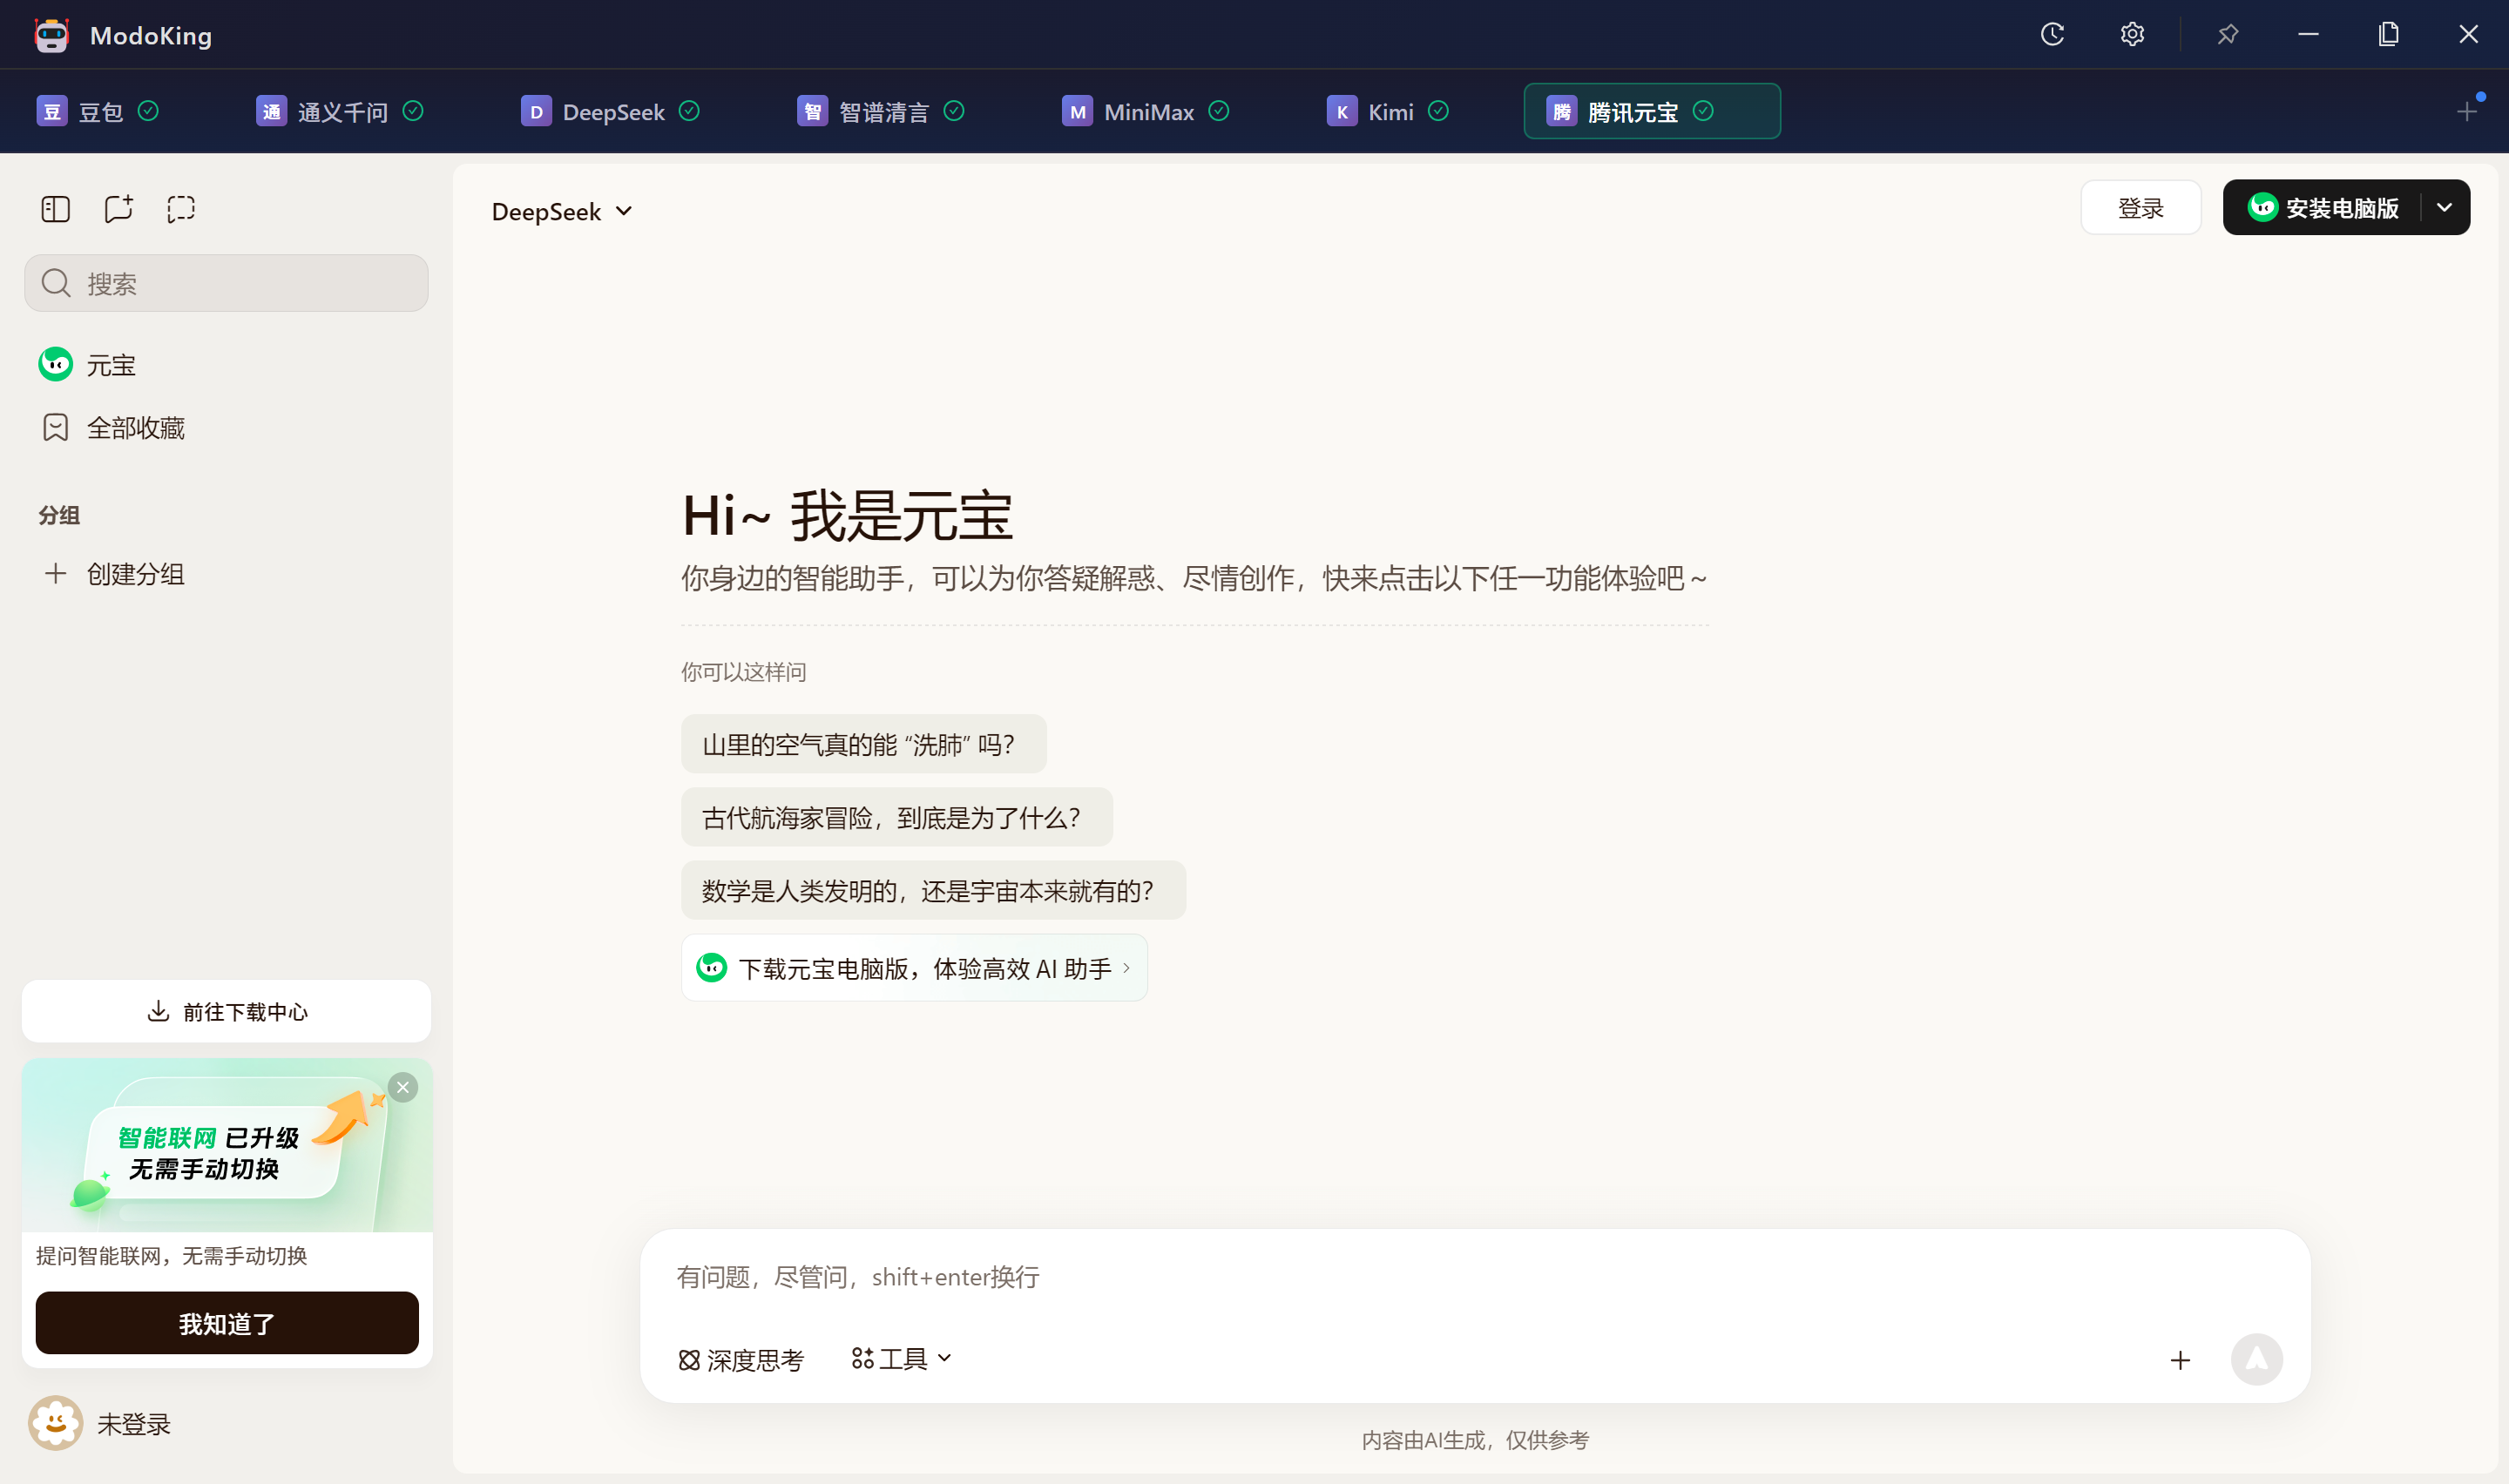Screen dimensions: 2509x1484
Task: Pin the window with pushpin icon
Action: tap(2227, 34)
